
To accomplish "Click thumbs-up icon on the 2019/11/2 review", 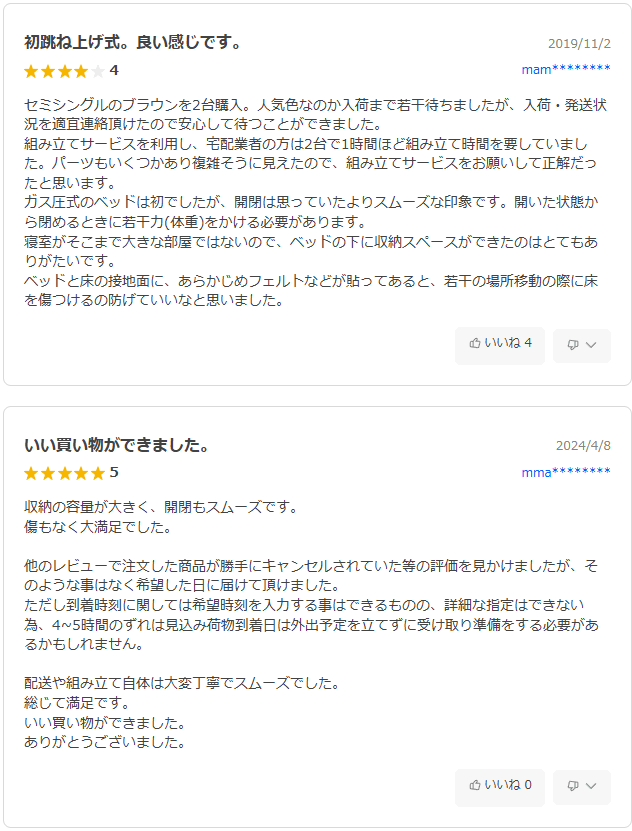I will 475,344.
